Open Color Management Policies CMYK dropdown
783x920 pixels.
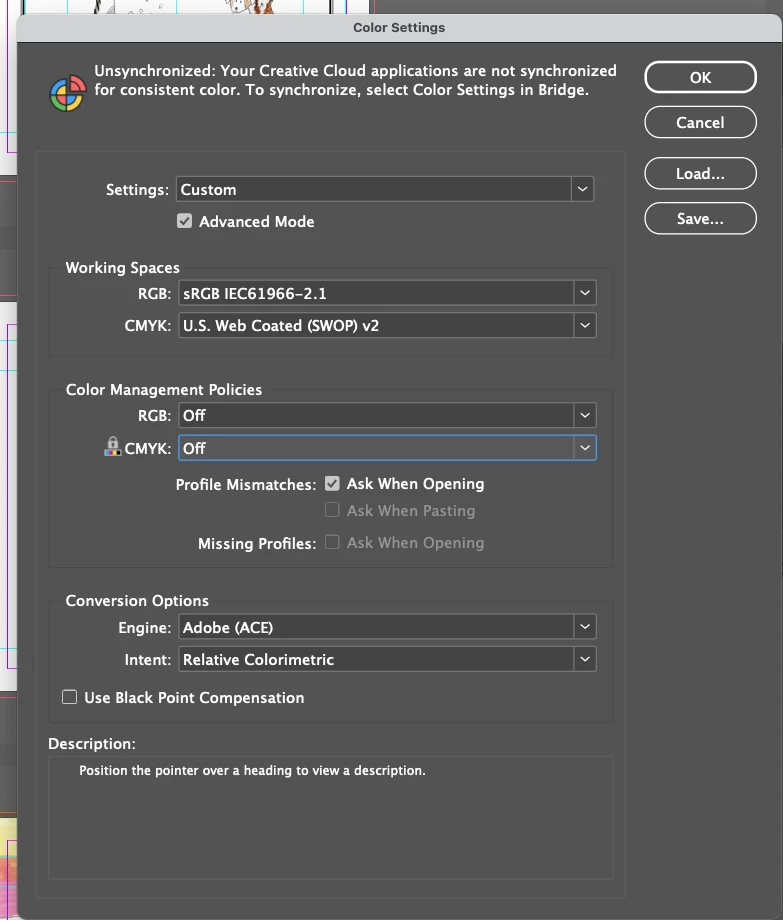tap(387, 448)
